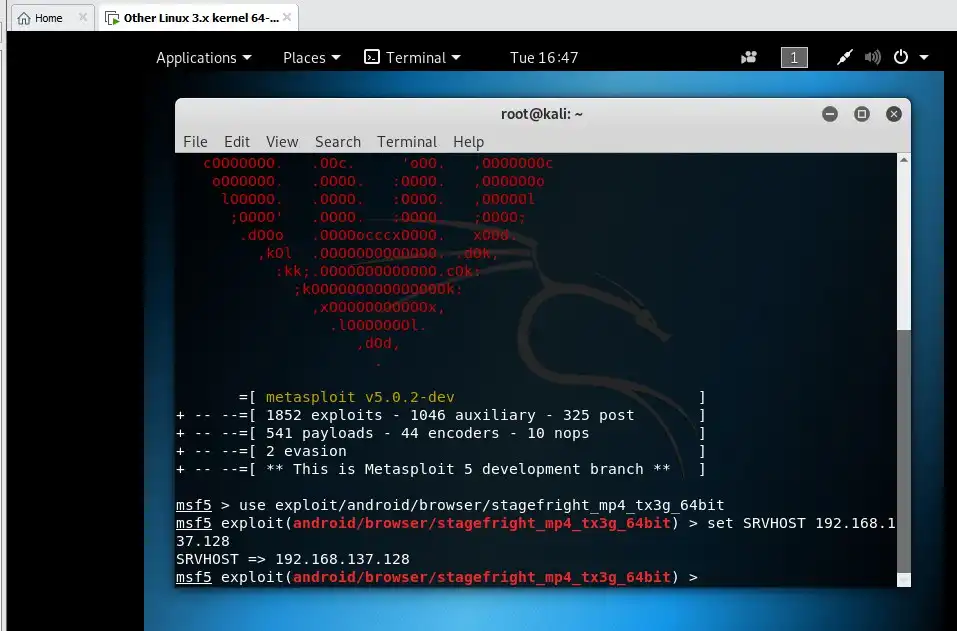Click the 1852 exploits line
Screen dimensions: 957x631
pos(441,416)
